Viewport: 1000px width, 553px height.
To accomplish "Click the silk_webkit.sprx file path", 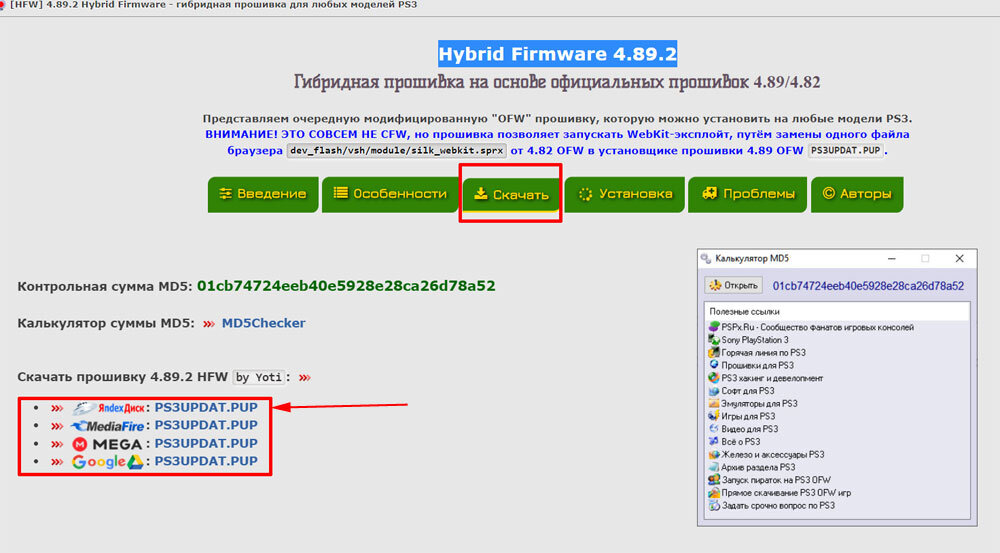I will (x=397, y=151).
